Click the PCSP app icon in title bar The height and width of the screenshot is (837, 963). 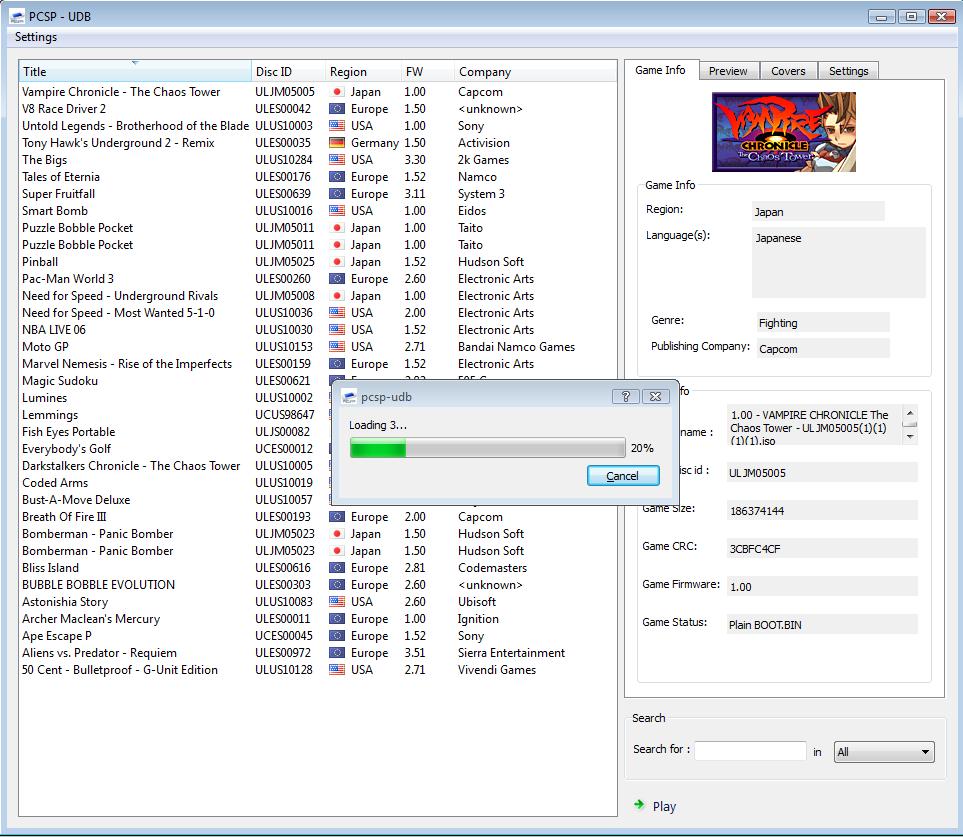point(17,16)
